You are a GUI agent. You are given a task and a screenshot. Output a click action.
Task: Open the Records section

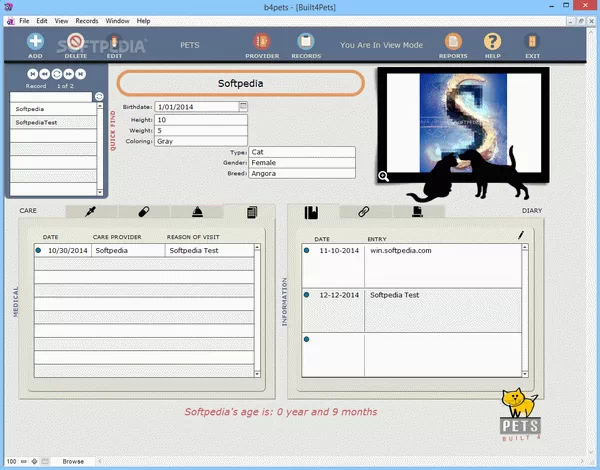(306, 42)
